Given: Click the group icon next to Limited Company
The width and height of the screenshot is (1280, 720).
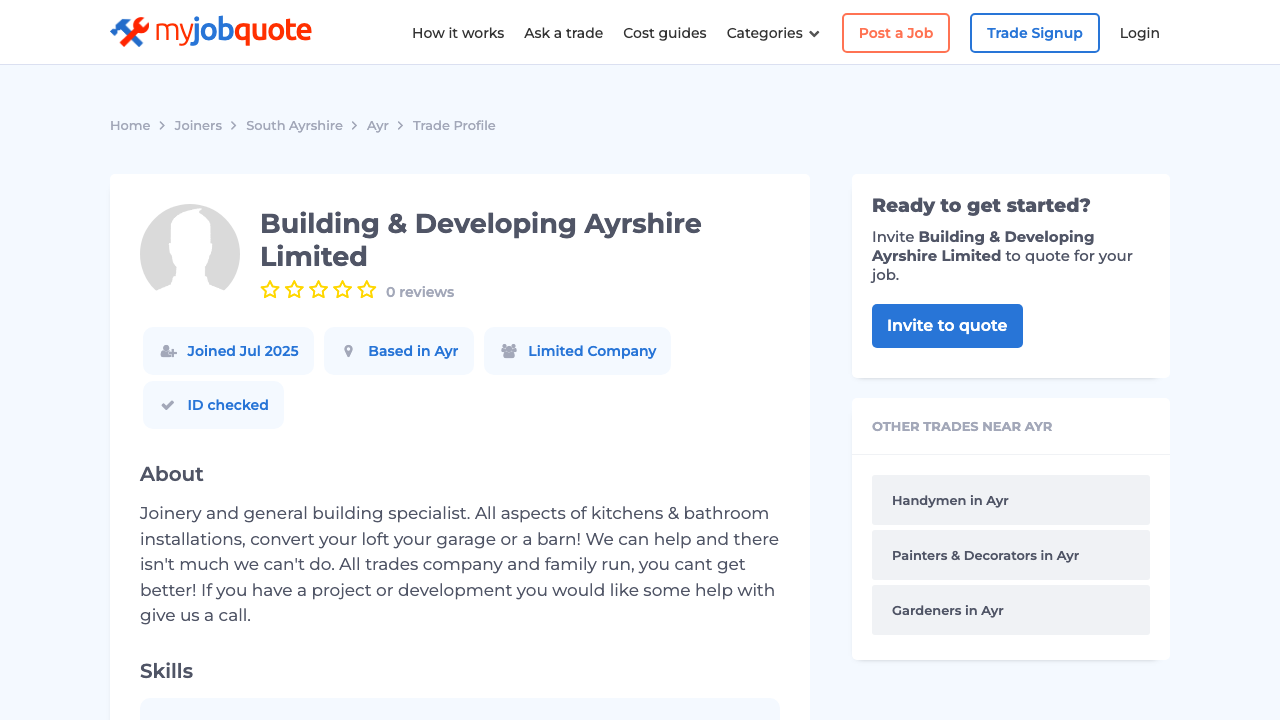Looking at the screenshot, I should click(508, 350).
